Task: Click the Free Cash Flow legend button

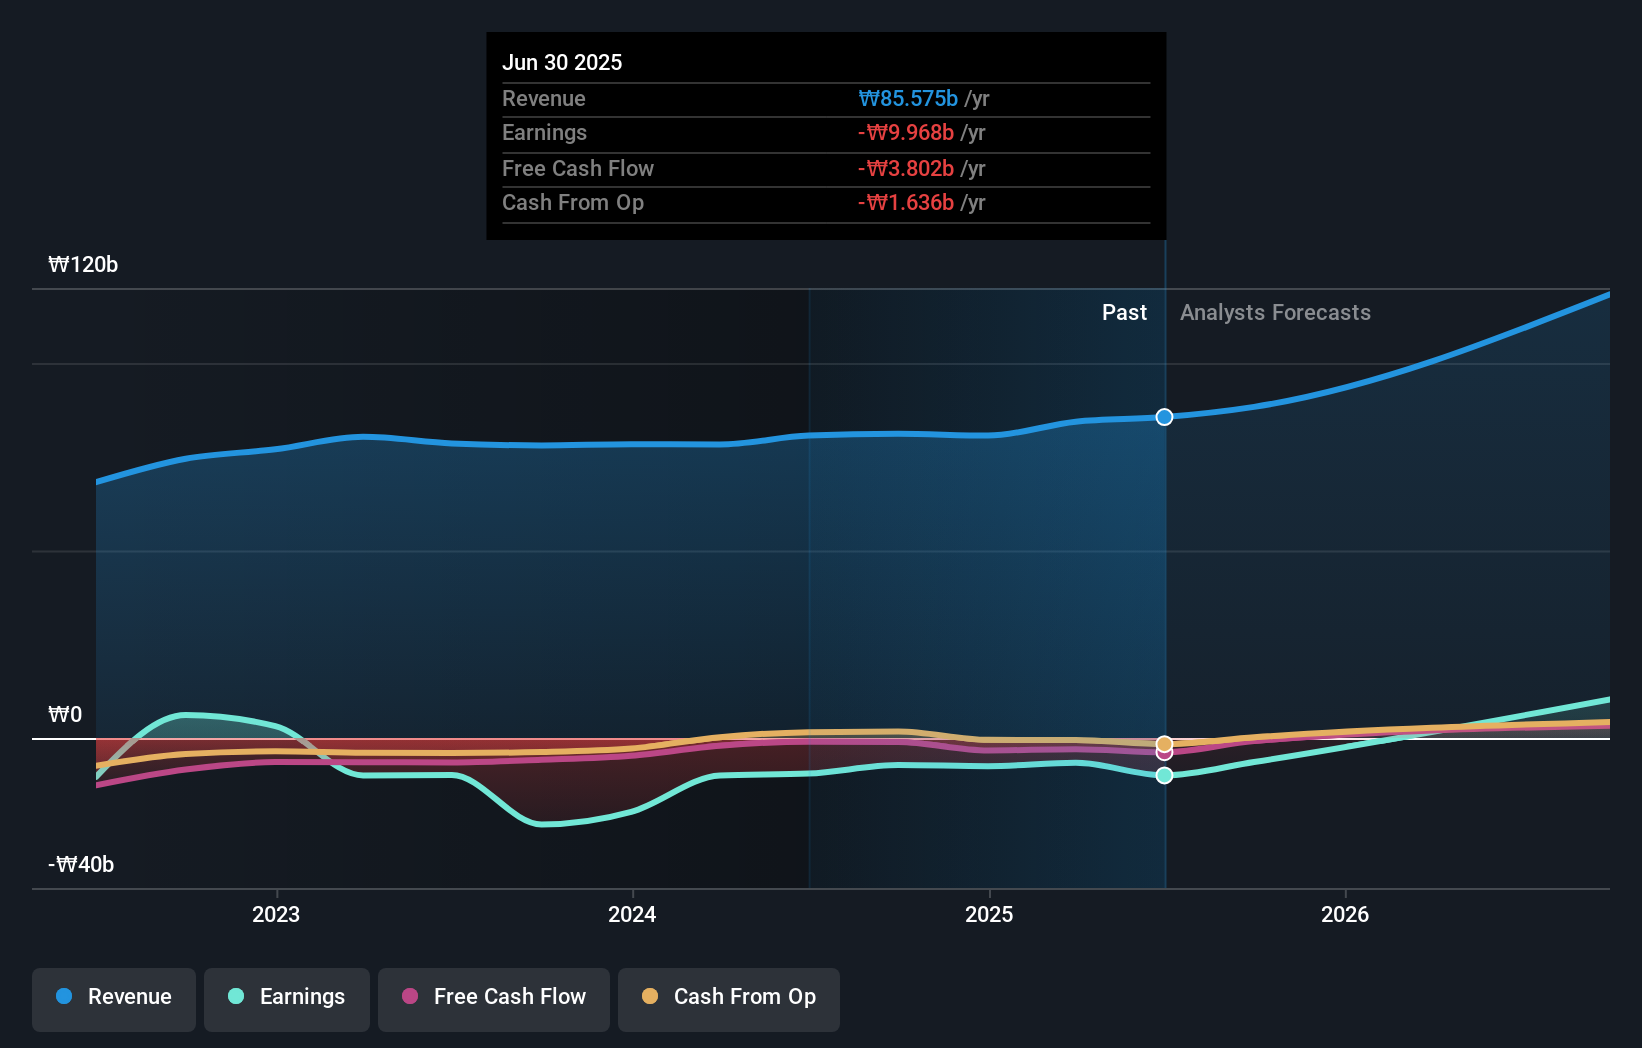Action: coord(493,998)
